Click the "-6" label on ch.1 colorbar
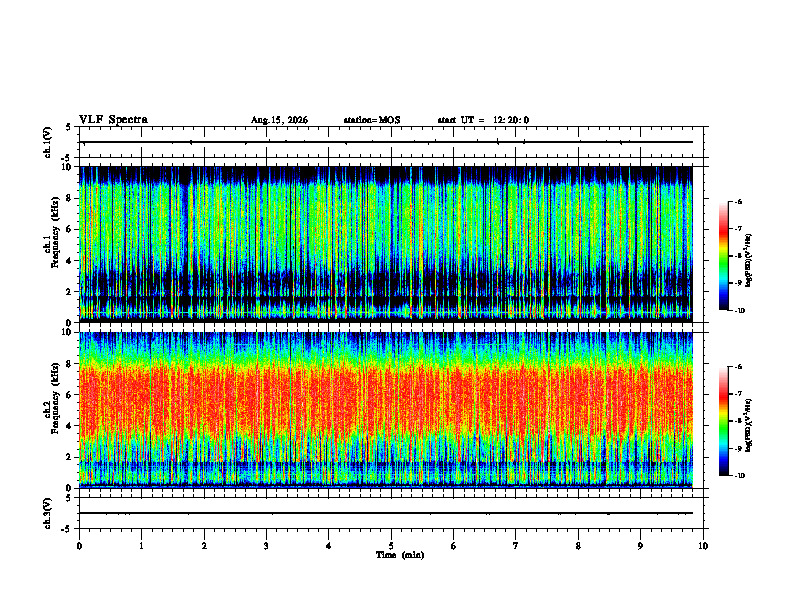Image resolution: width=792 pixels, height=612 pixels. point(738,202)
